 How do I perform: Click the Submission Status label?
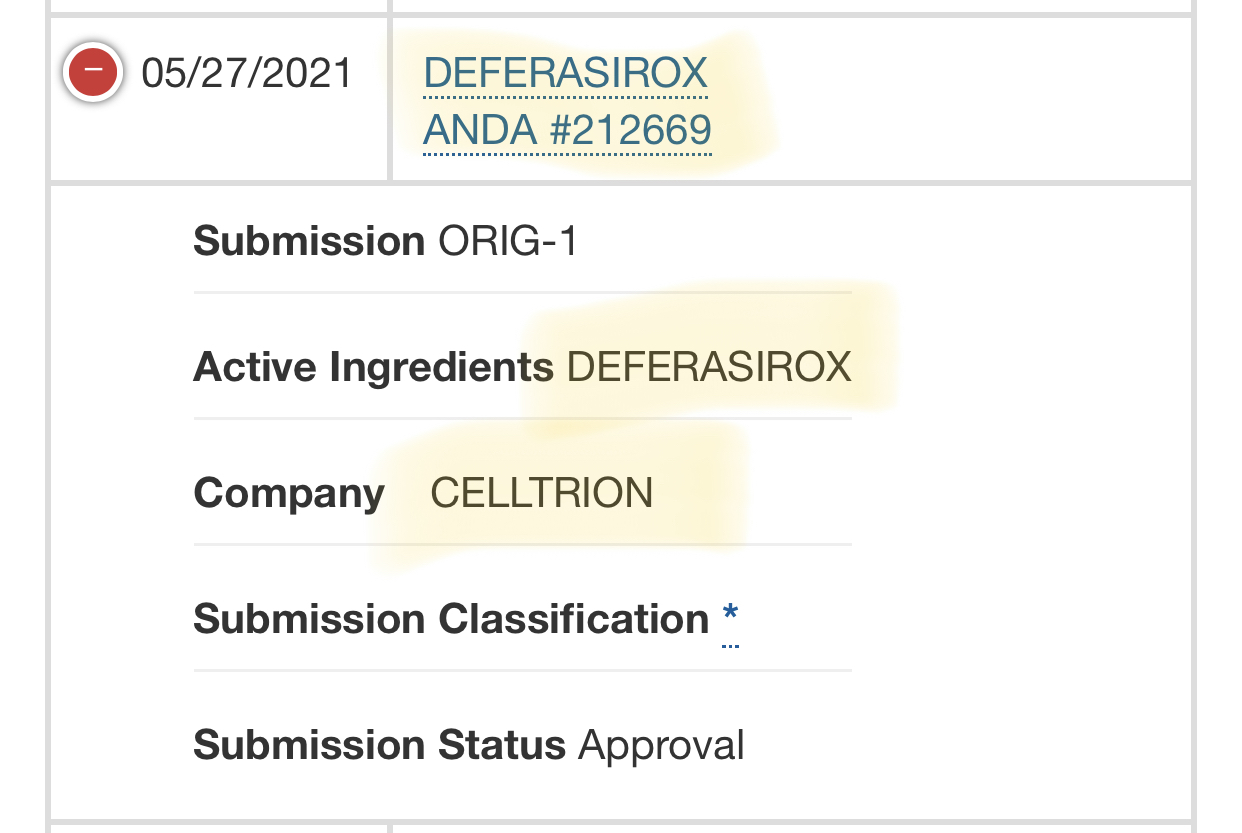click(380, 746)
